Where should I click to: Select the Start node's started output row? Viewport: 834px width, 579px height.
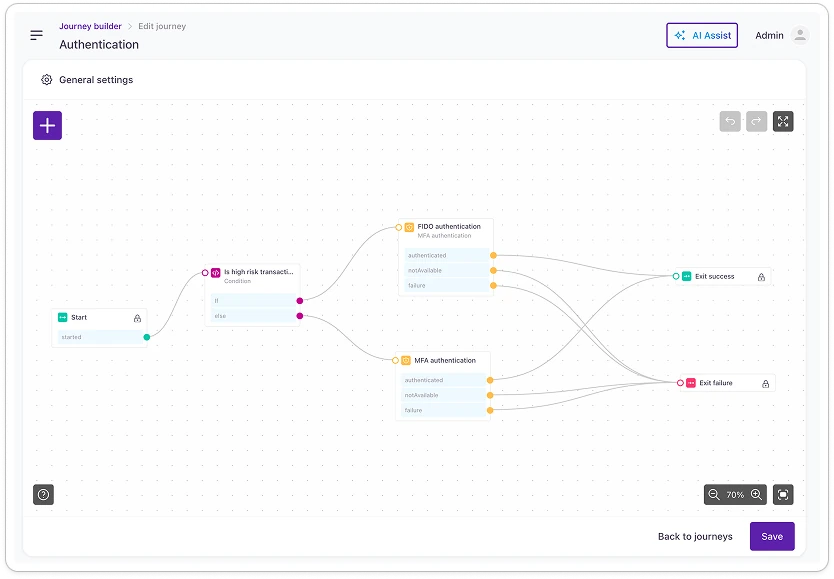click(100, 337)
